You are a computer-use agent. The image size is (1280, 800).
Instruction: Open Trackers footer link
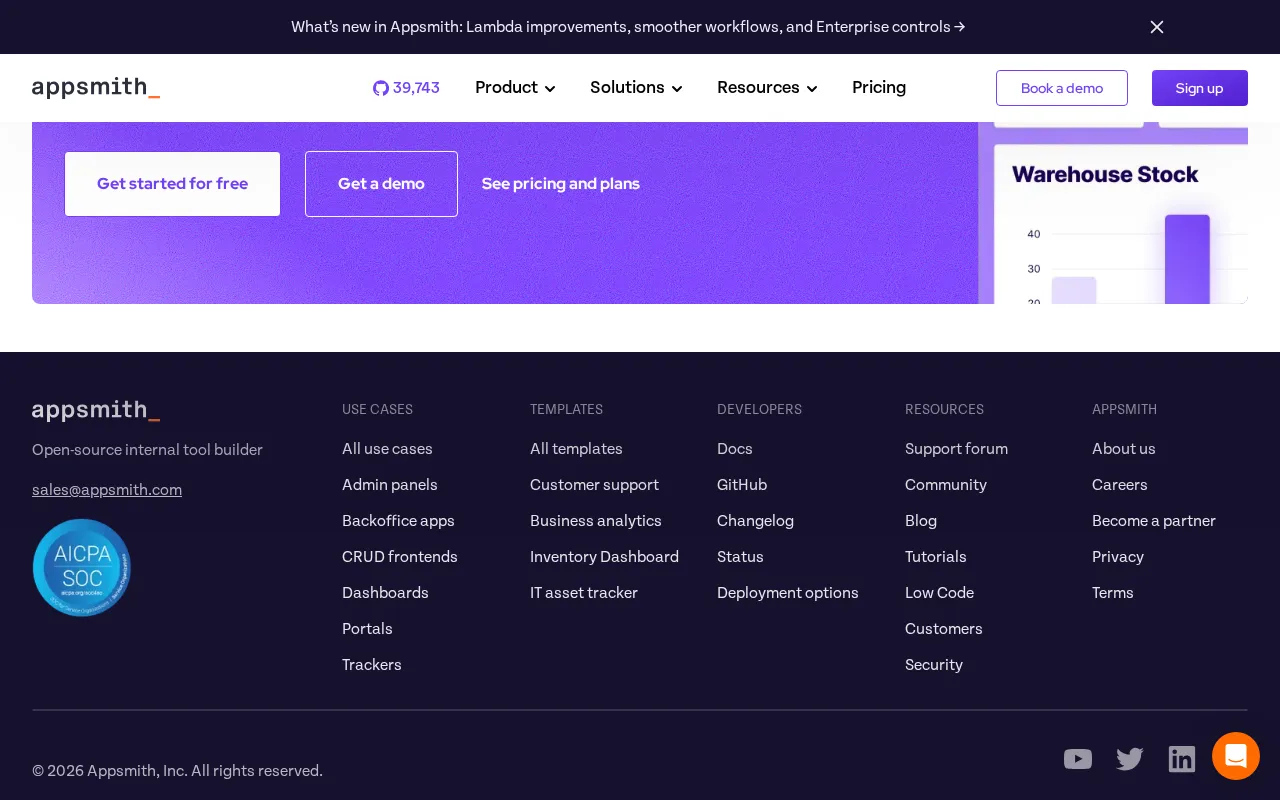[372, 665]
